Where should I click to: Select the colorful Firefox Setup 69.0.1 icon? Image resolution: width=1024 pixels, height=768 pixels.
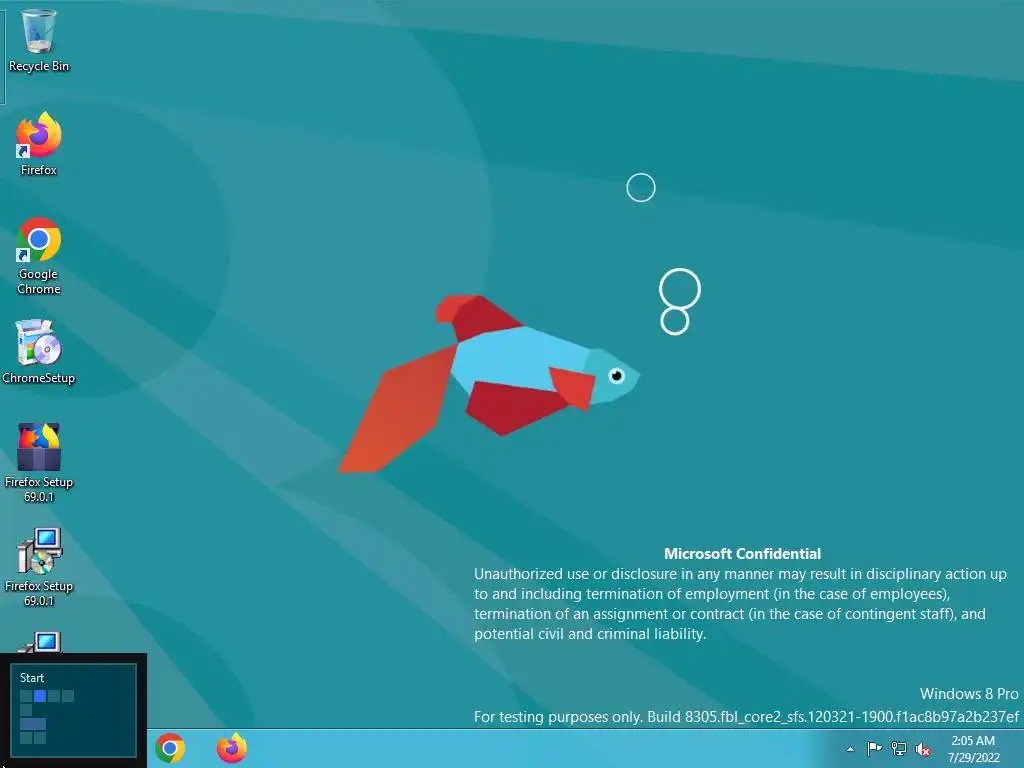pyautogui.click(x=39, y=462)
